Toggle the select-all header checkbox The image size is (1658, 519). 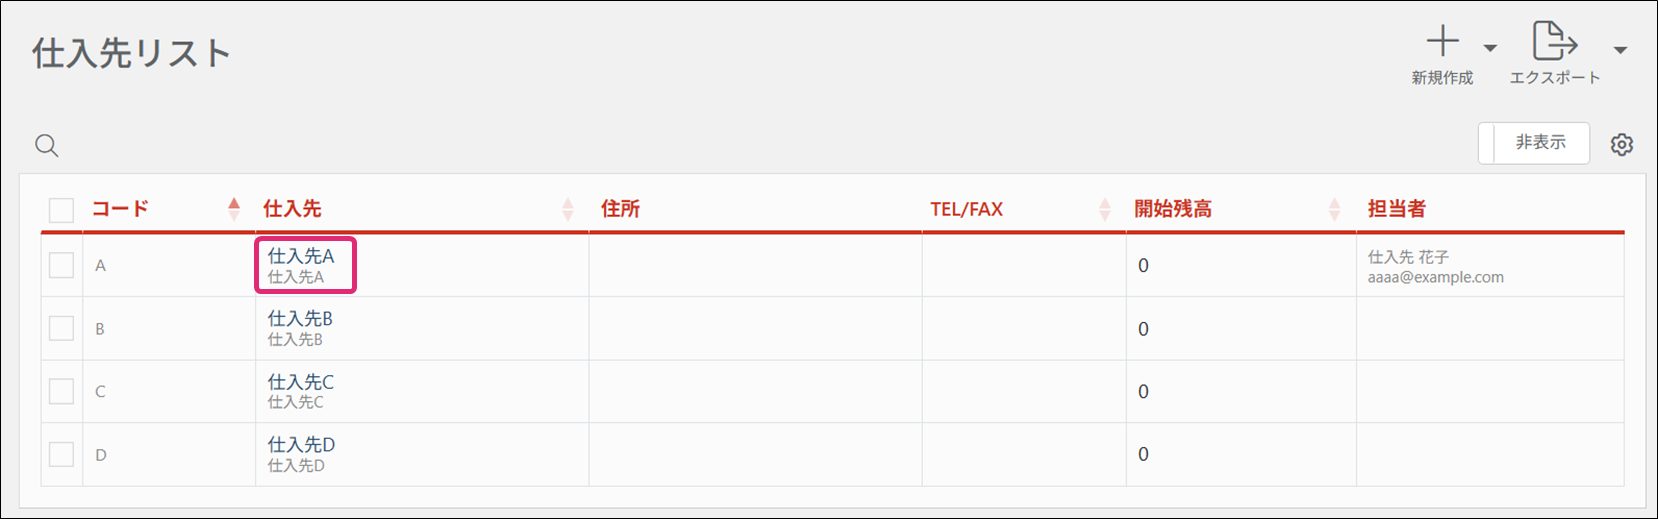pyautogui.click(x=62, y=210)
